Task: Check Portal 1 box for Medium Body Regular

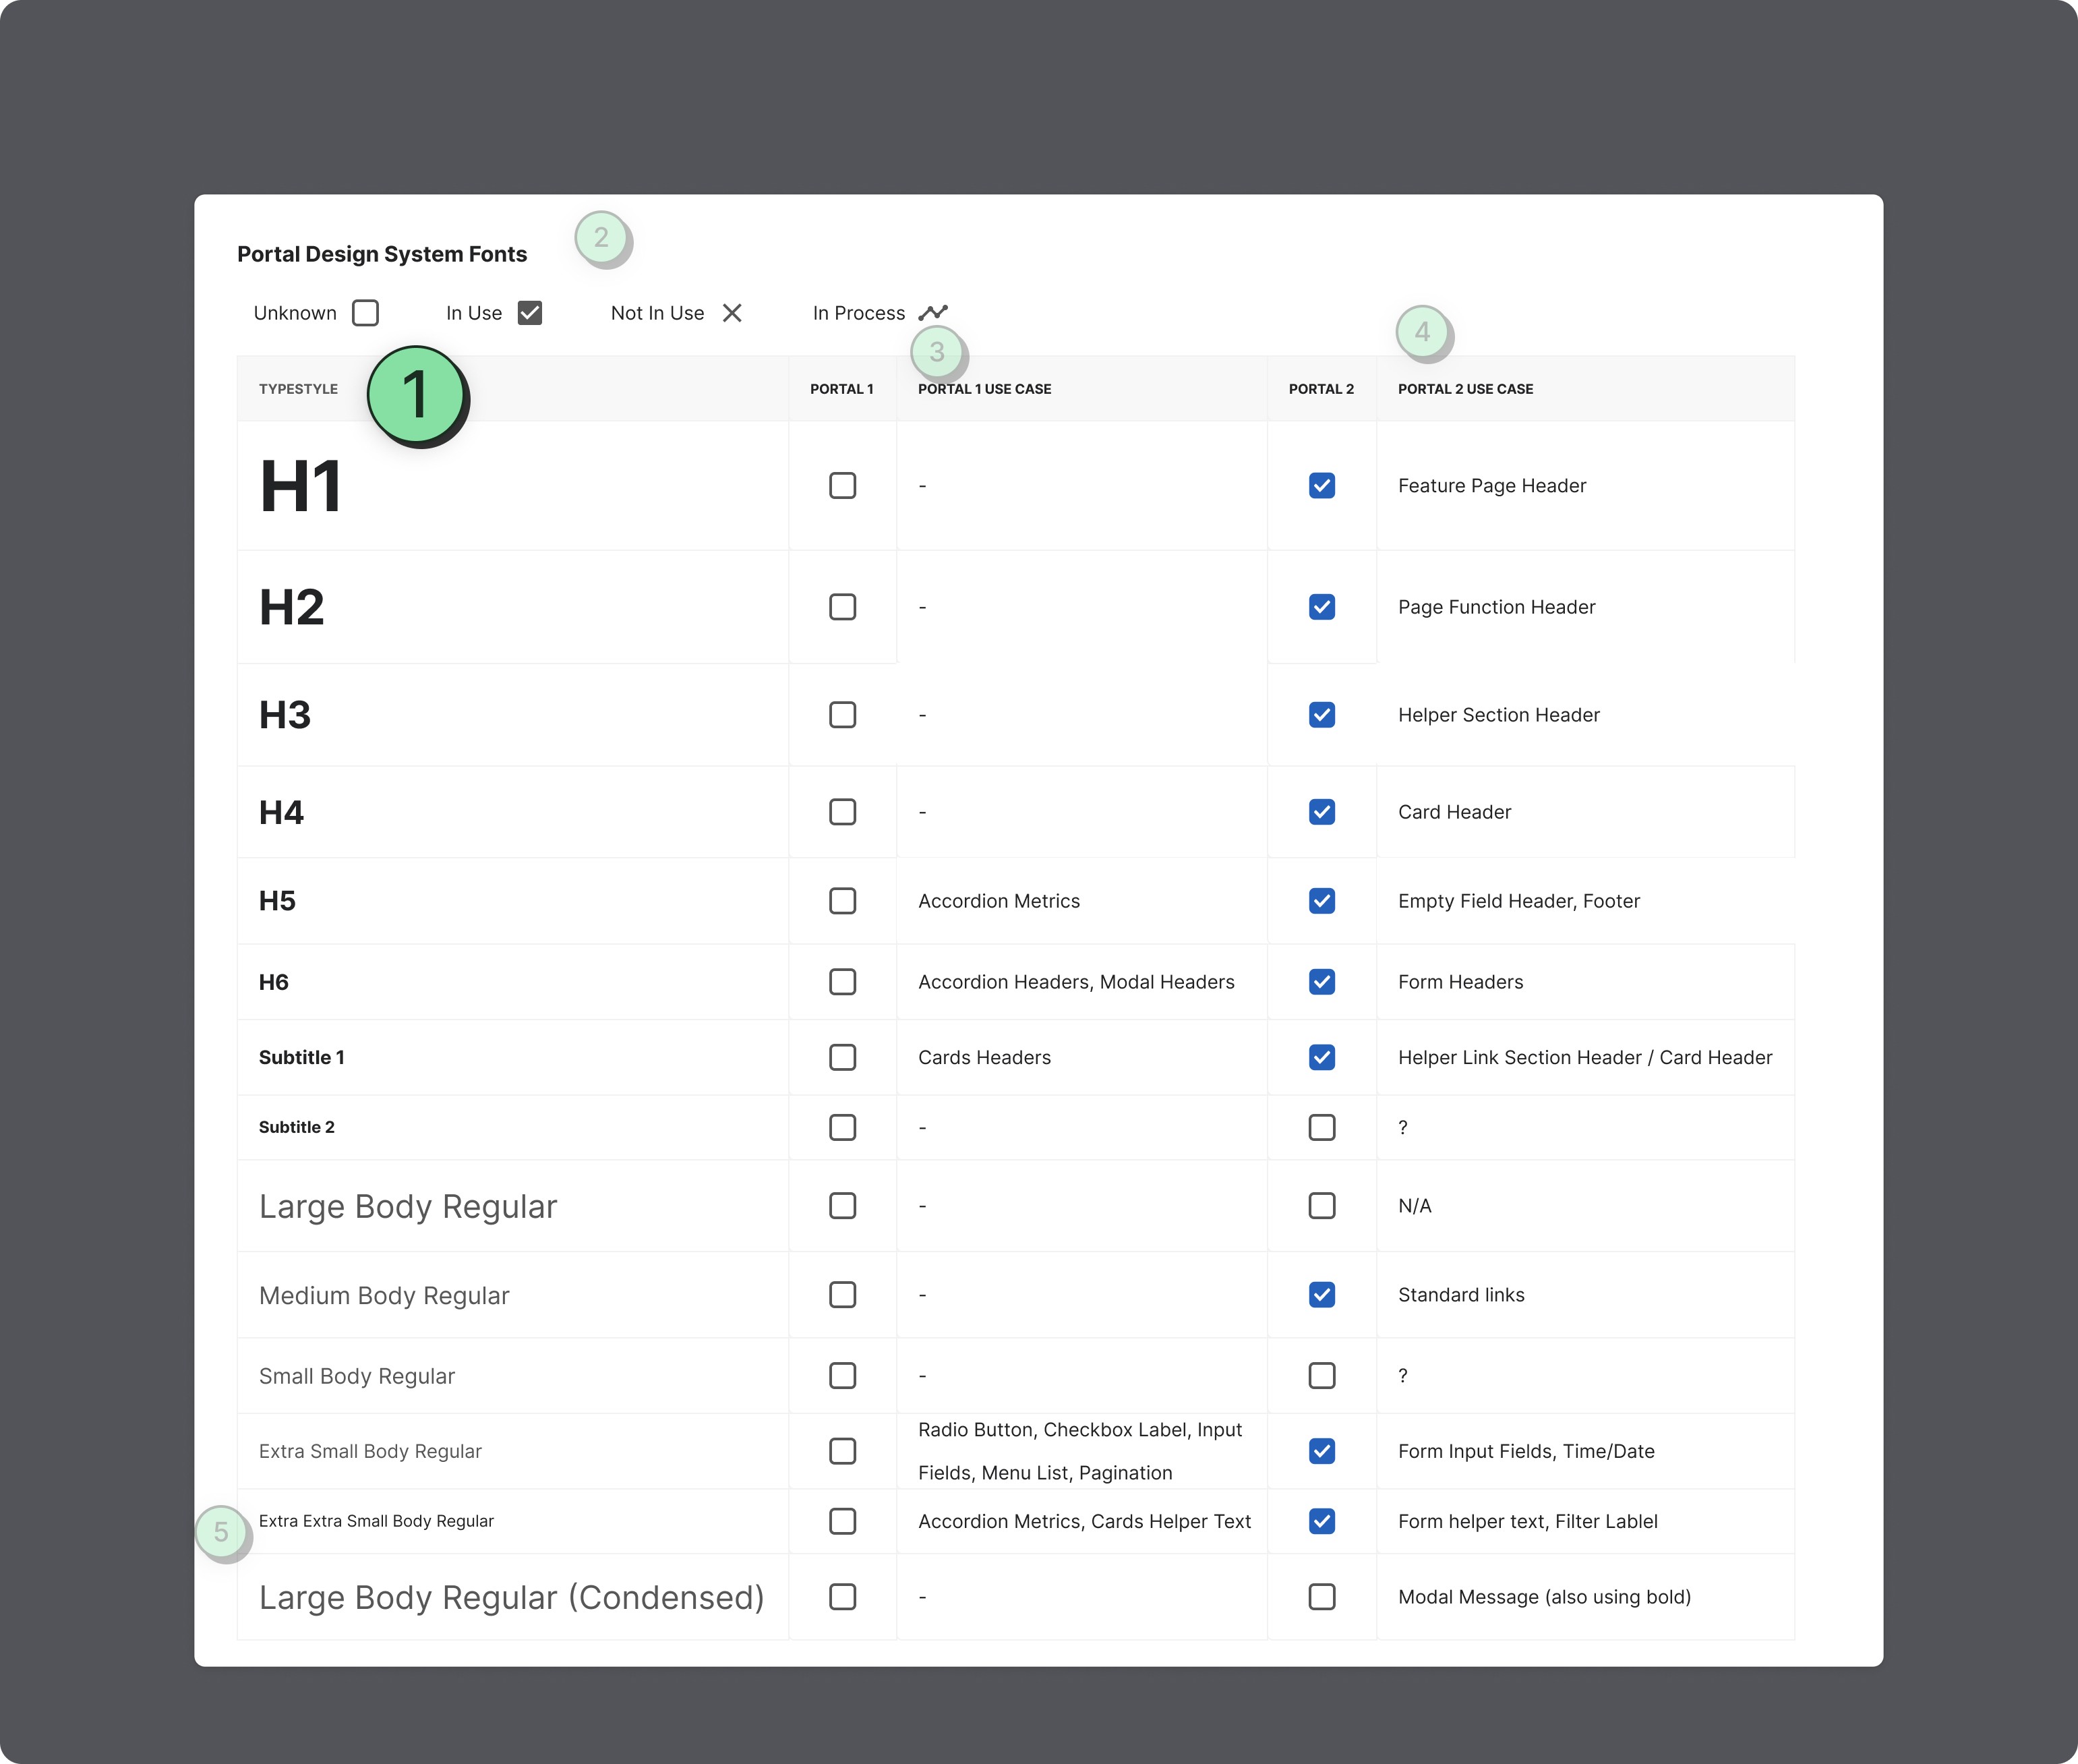Action: 843,1295
